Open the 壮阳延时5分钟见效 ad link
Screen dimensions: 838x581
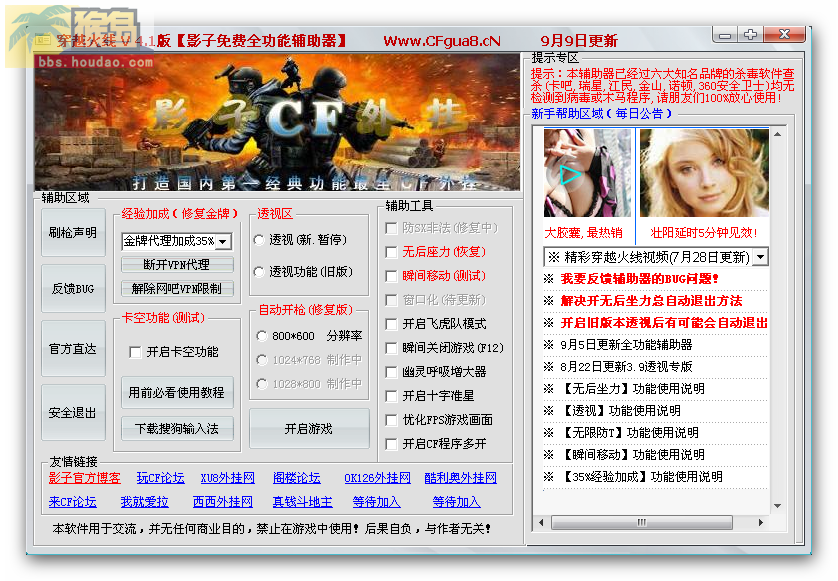pos(703,233)
